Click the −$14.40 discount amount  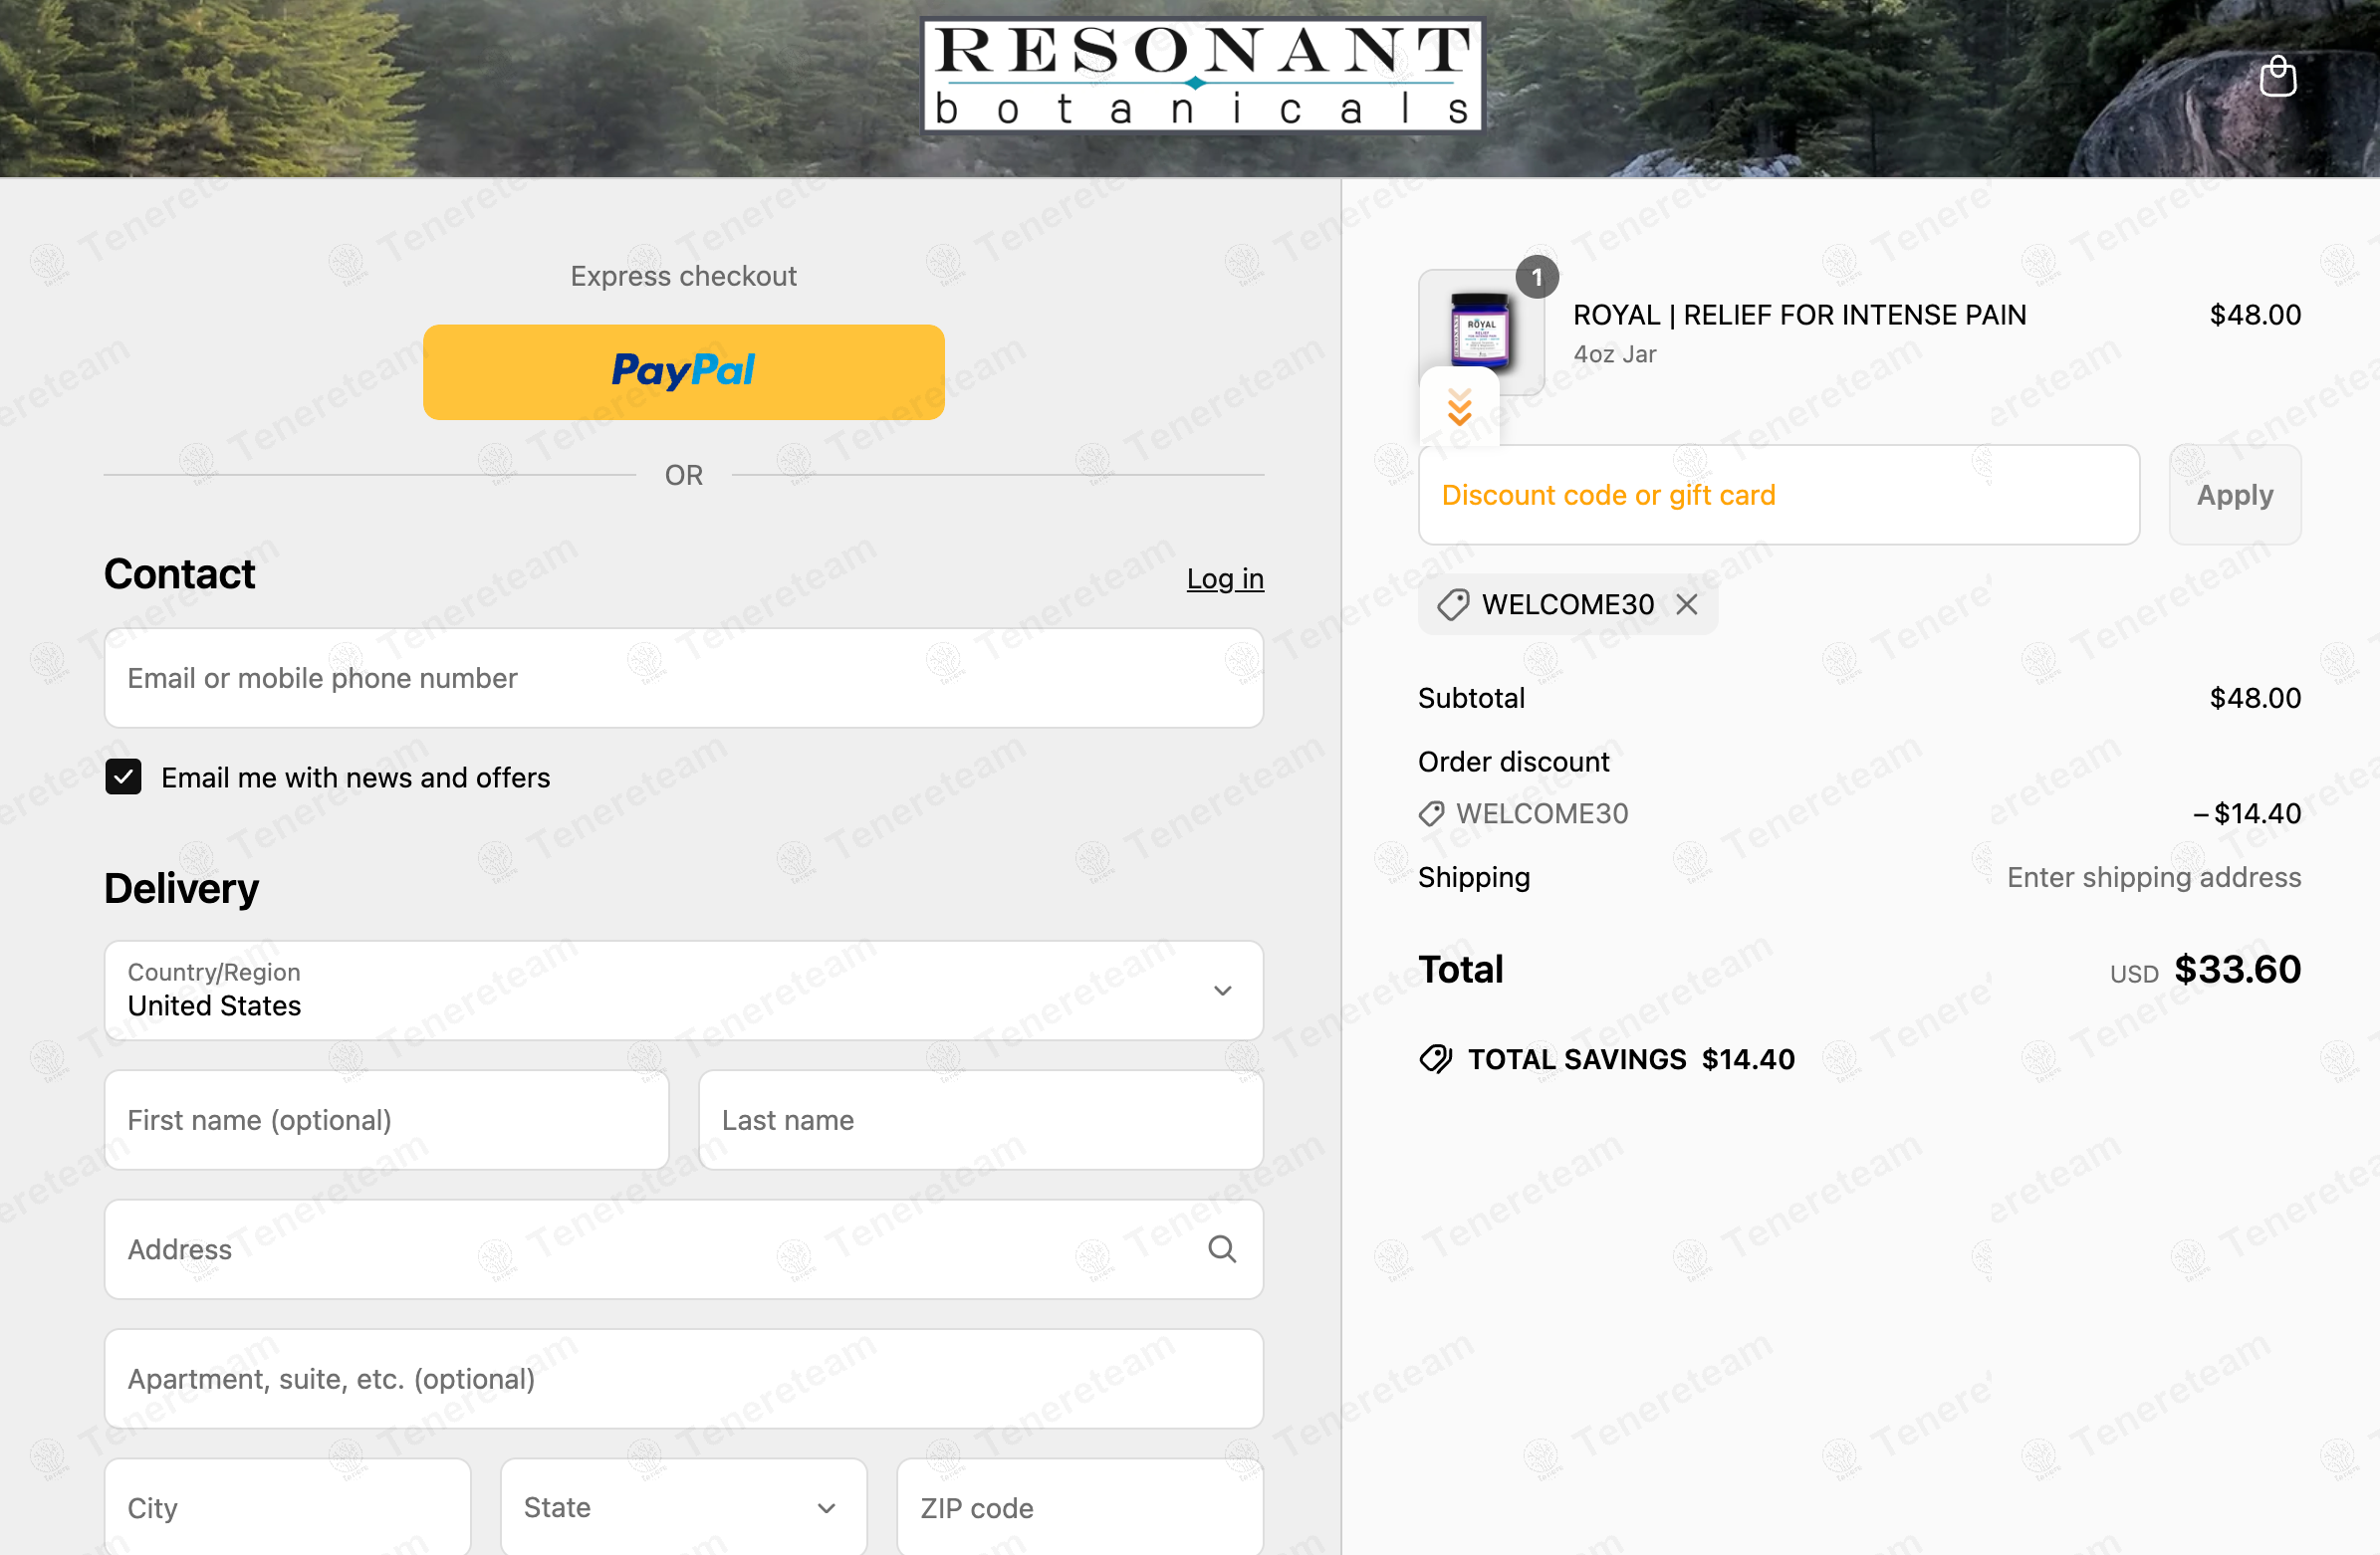pyautogui.click(x=2246, y=812)
